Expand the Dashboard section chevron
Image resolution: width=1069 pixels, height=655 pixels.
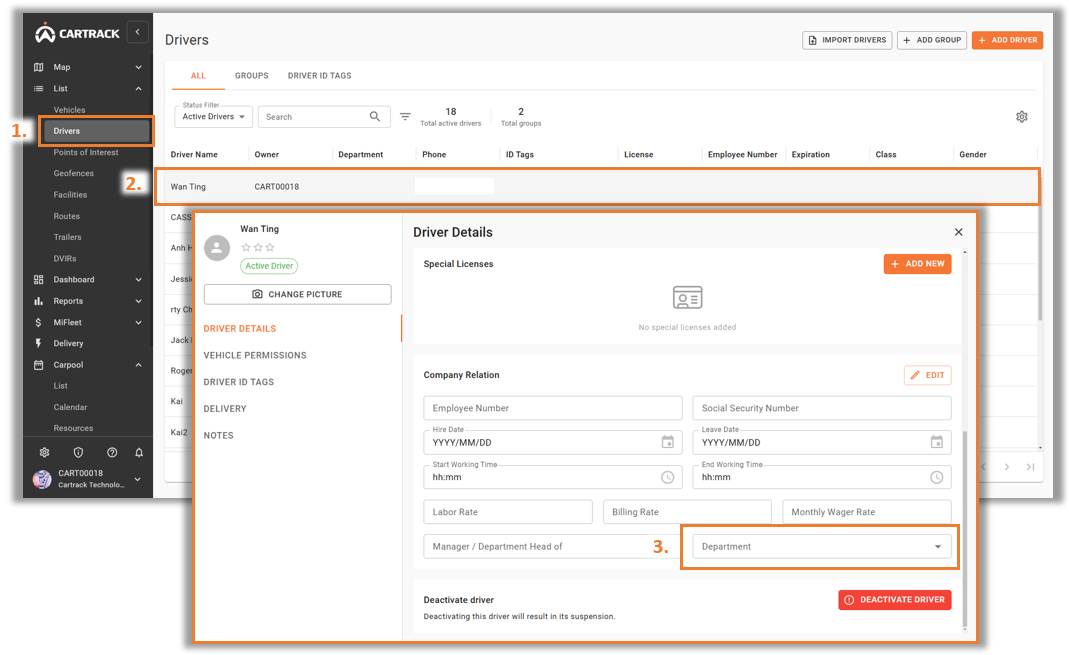pos(138,279)
